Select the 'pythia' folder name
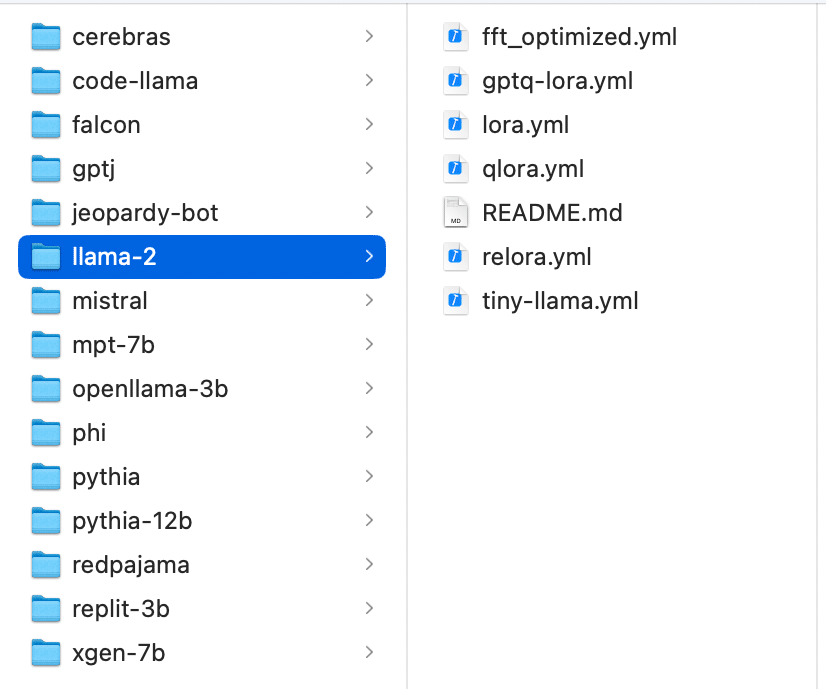The image size is (826, 689). tap(106, 478)
